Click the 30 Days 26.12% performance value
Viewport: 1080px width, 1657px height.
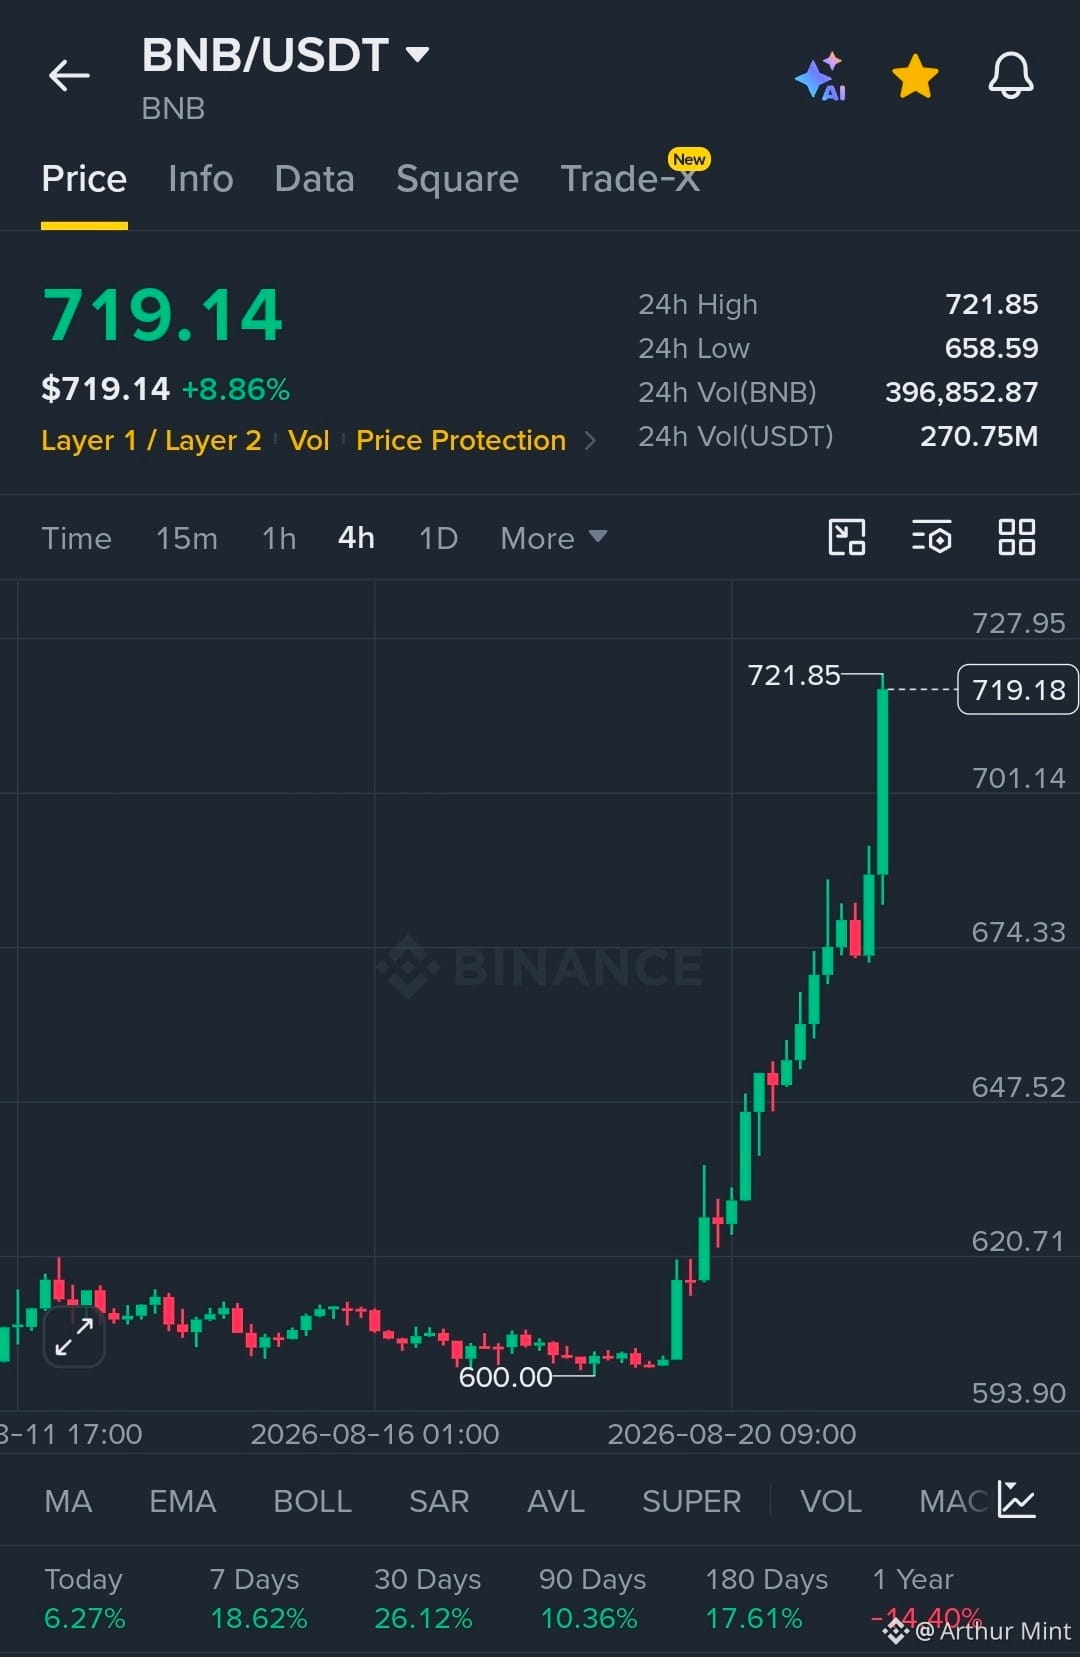point(423,1618)
